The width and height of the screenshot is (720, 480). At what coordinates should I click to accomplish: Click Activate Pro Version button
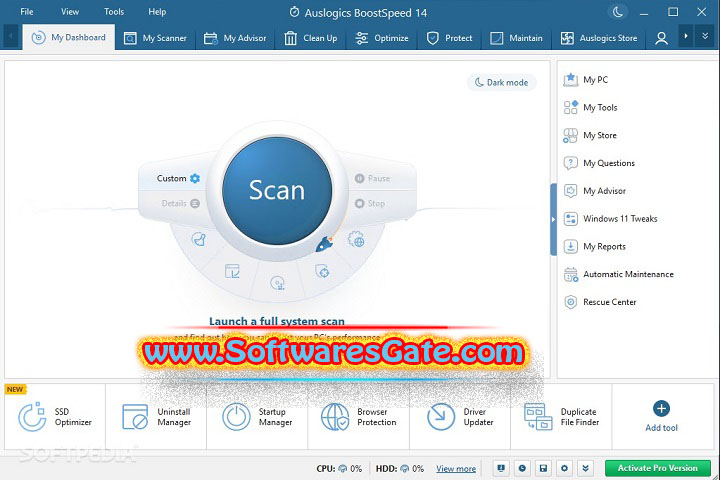point(658,468)
